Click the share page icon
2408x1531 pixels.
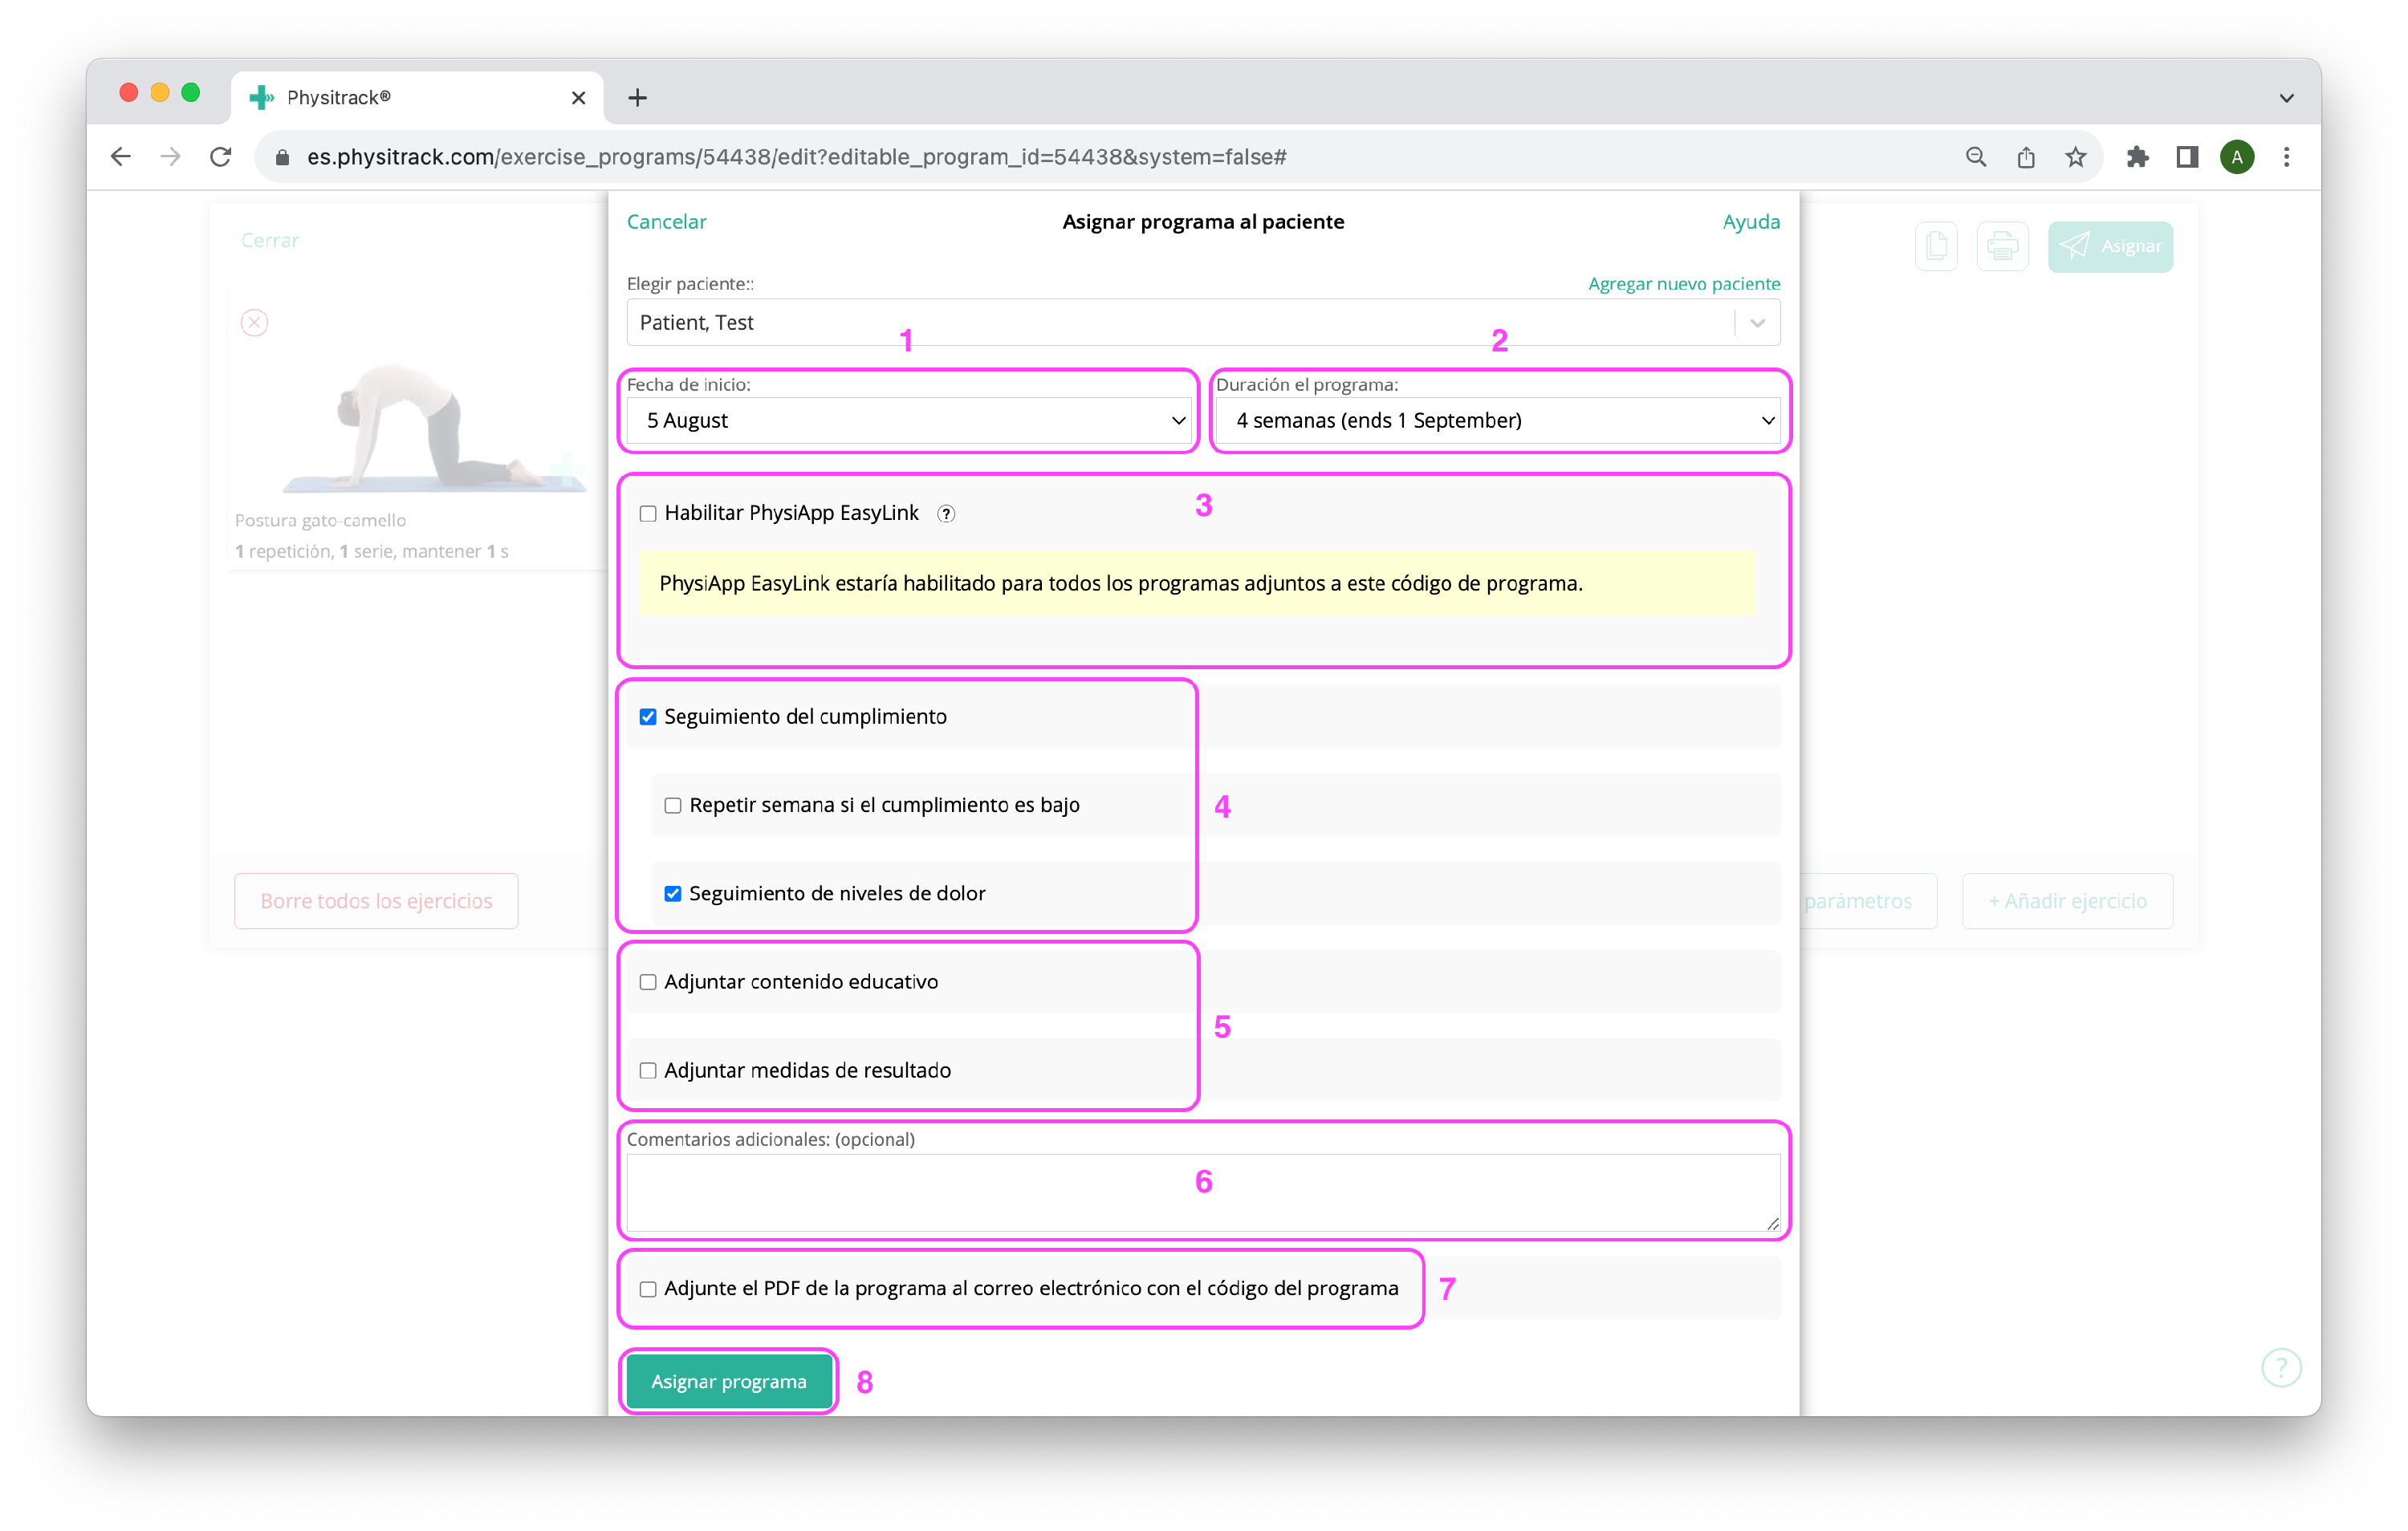coord(2025,157)
